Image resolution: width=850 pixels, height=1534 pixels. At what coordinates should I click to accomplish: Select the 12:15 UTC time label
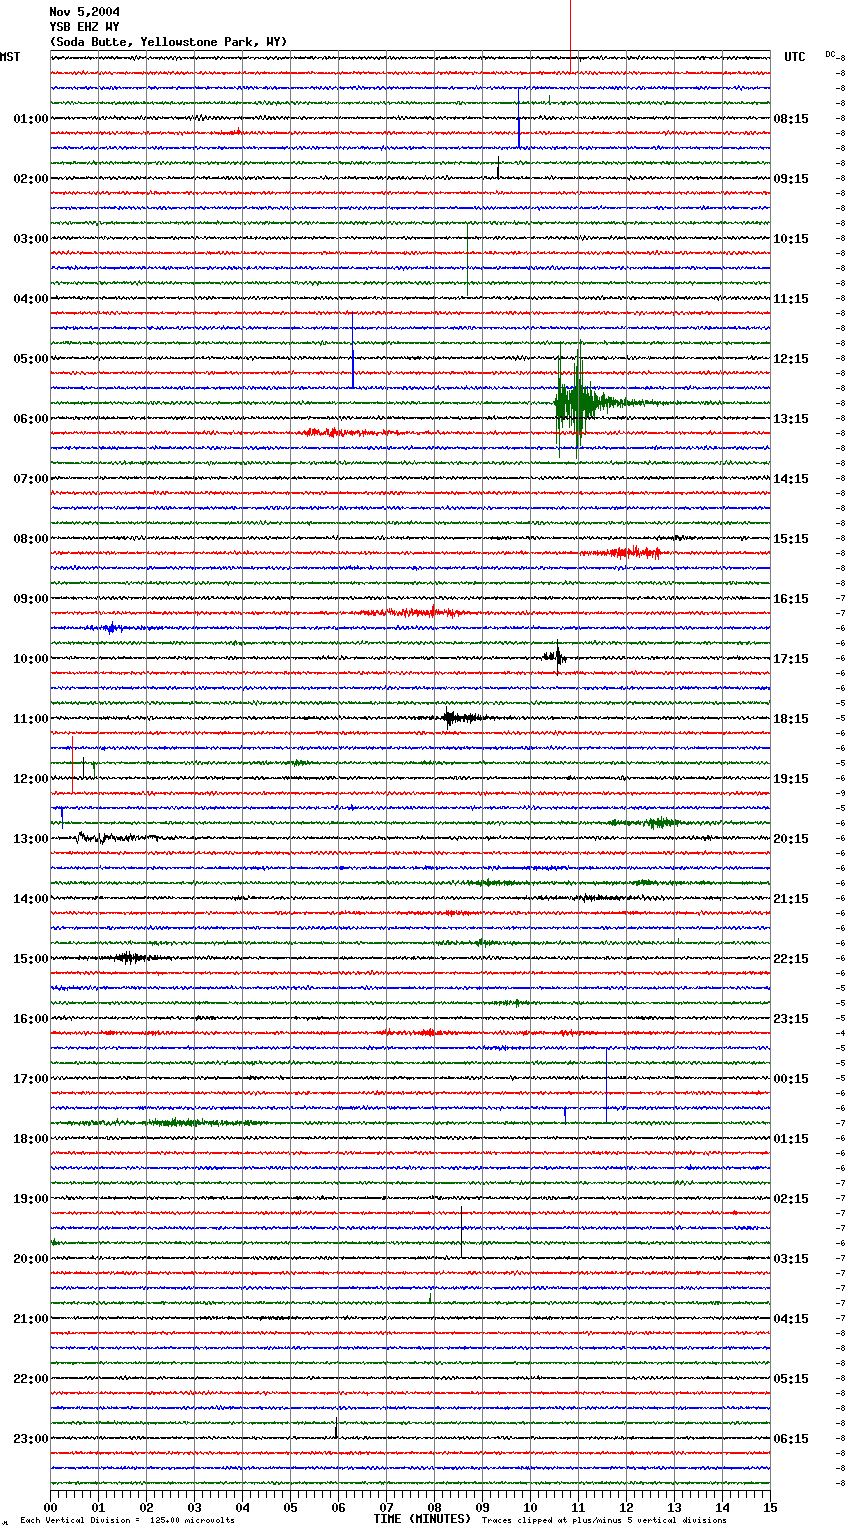[x=791, y=359]
